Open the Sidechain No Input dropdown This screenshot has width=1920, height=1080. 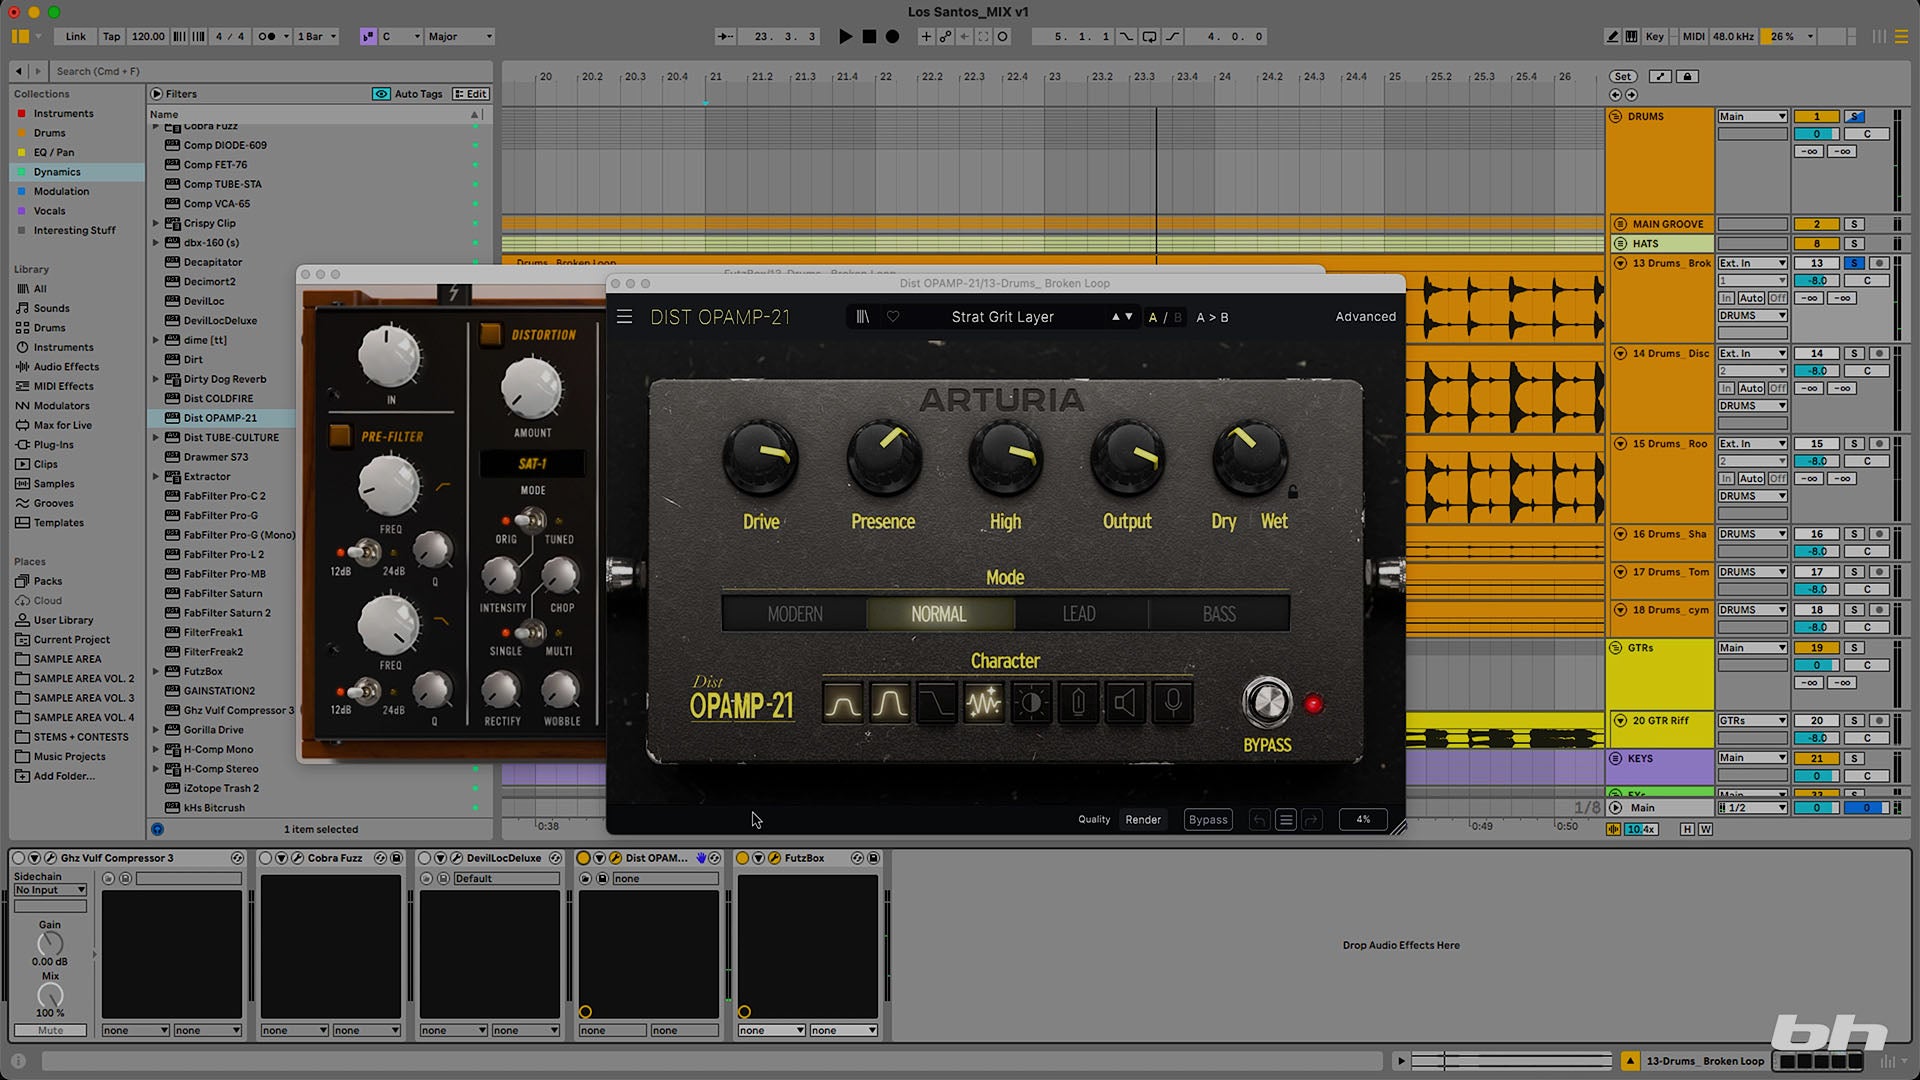pyautogui.click(x=50, y=890)
